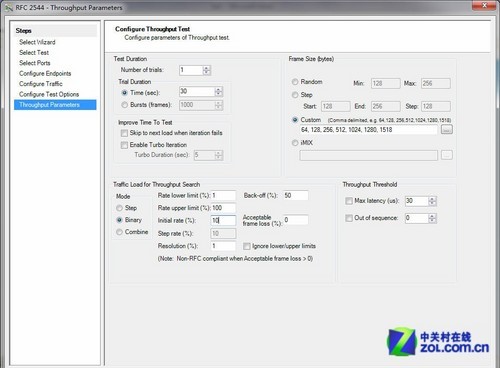The width and height of the screenshot is (500, 368).
Task: Adjust Out of sequence spinner arrows
Action: point(432,218)
